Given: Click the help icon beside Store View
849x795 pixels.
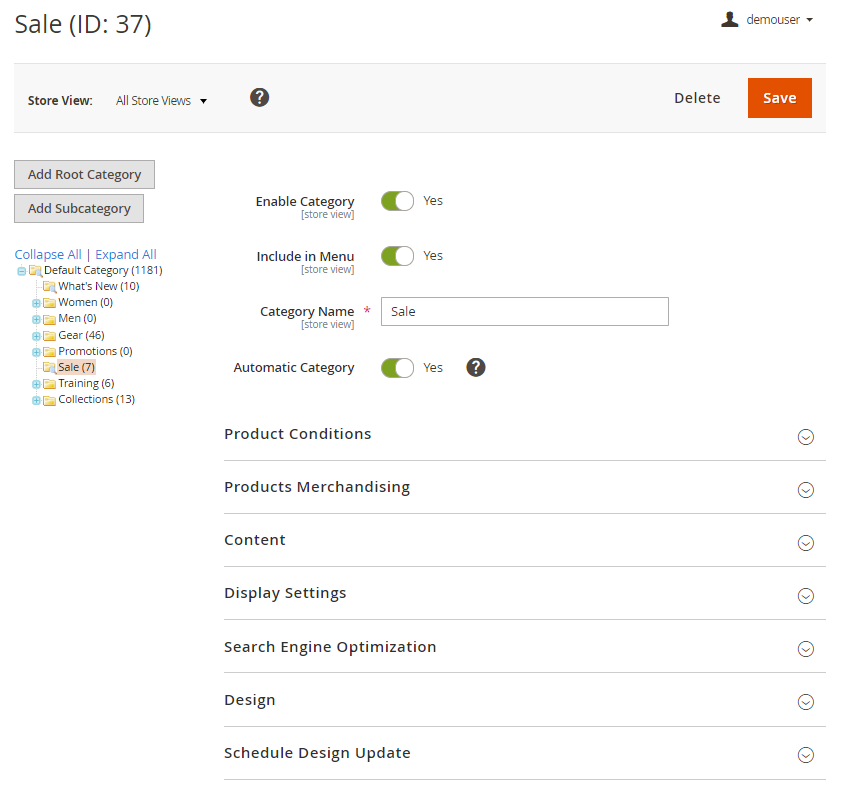Looking at the screenshot, I should click(260, 97).
